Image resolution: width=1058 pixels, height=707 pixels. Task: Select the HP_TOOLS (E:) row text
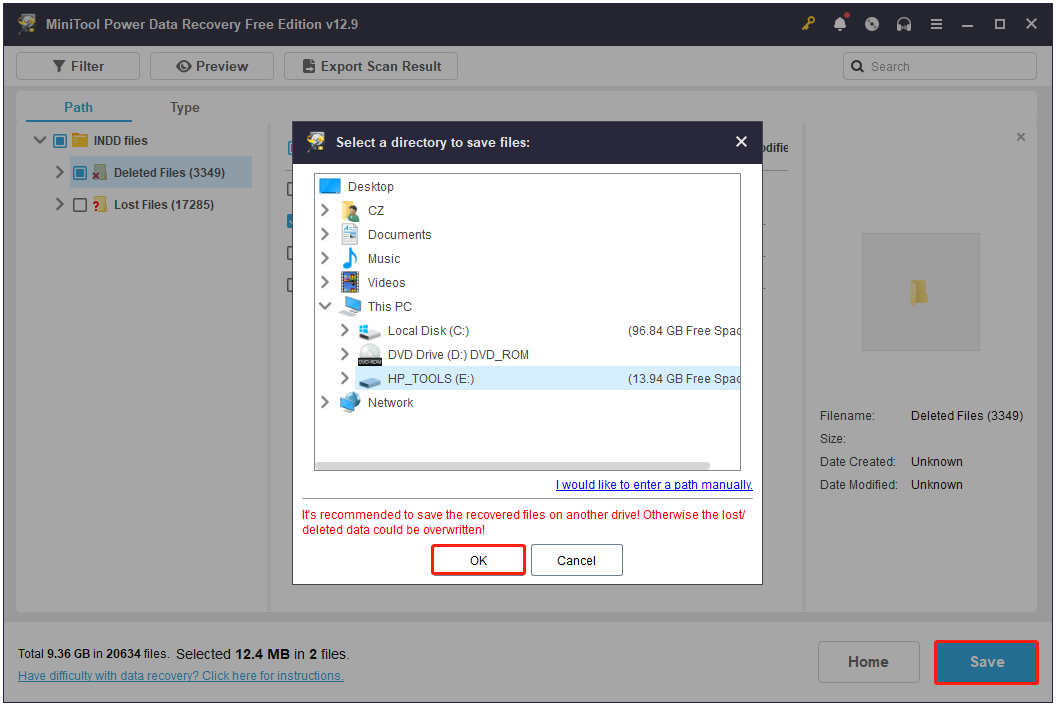tap(431, 379)
